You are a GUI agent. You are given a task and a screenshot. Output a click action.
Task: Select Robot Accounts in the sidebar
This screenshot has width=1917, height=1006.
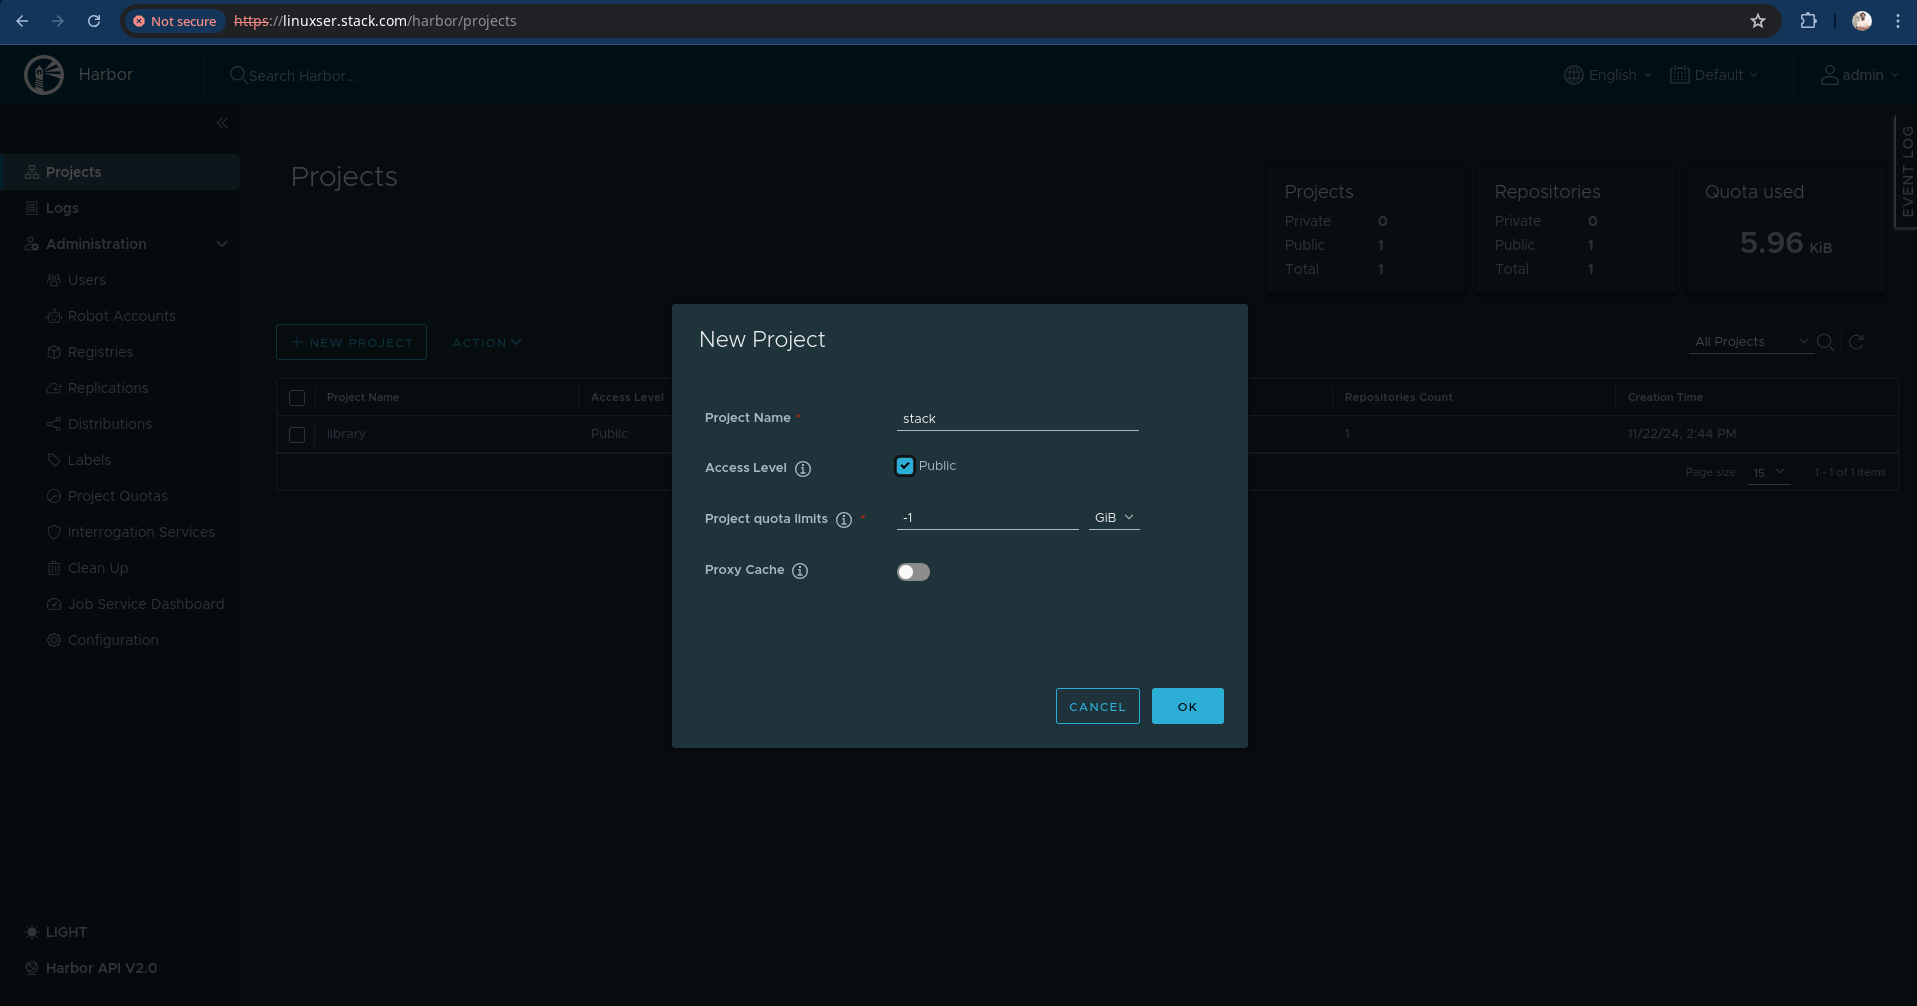coord(121,315)
